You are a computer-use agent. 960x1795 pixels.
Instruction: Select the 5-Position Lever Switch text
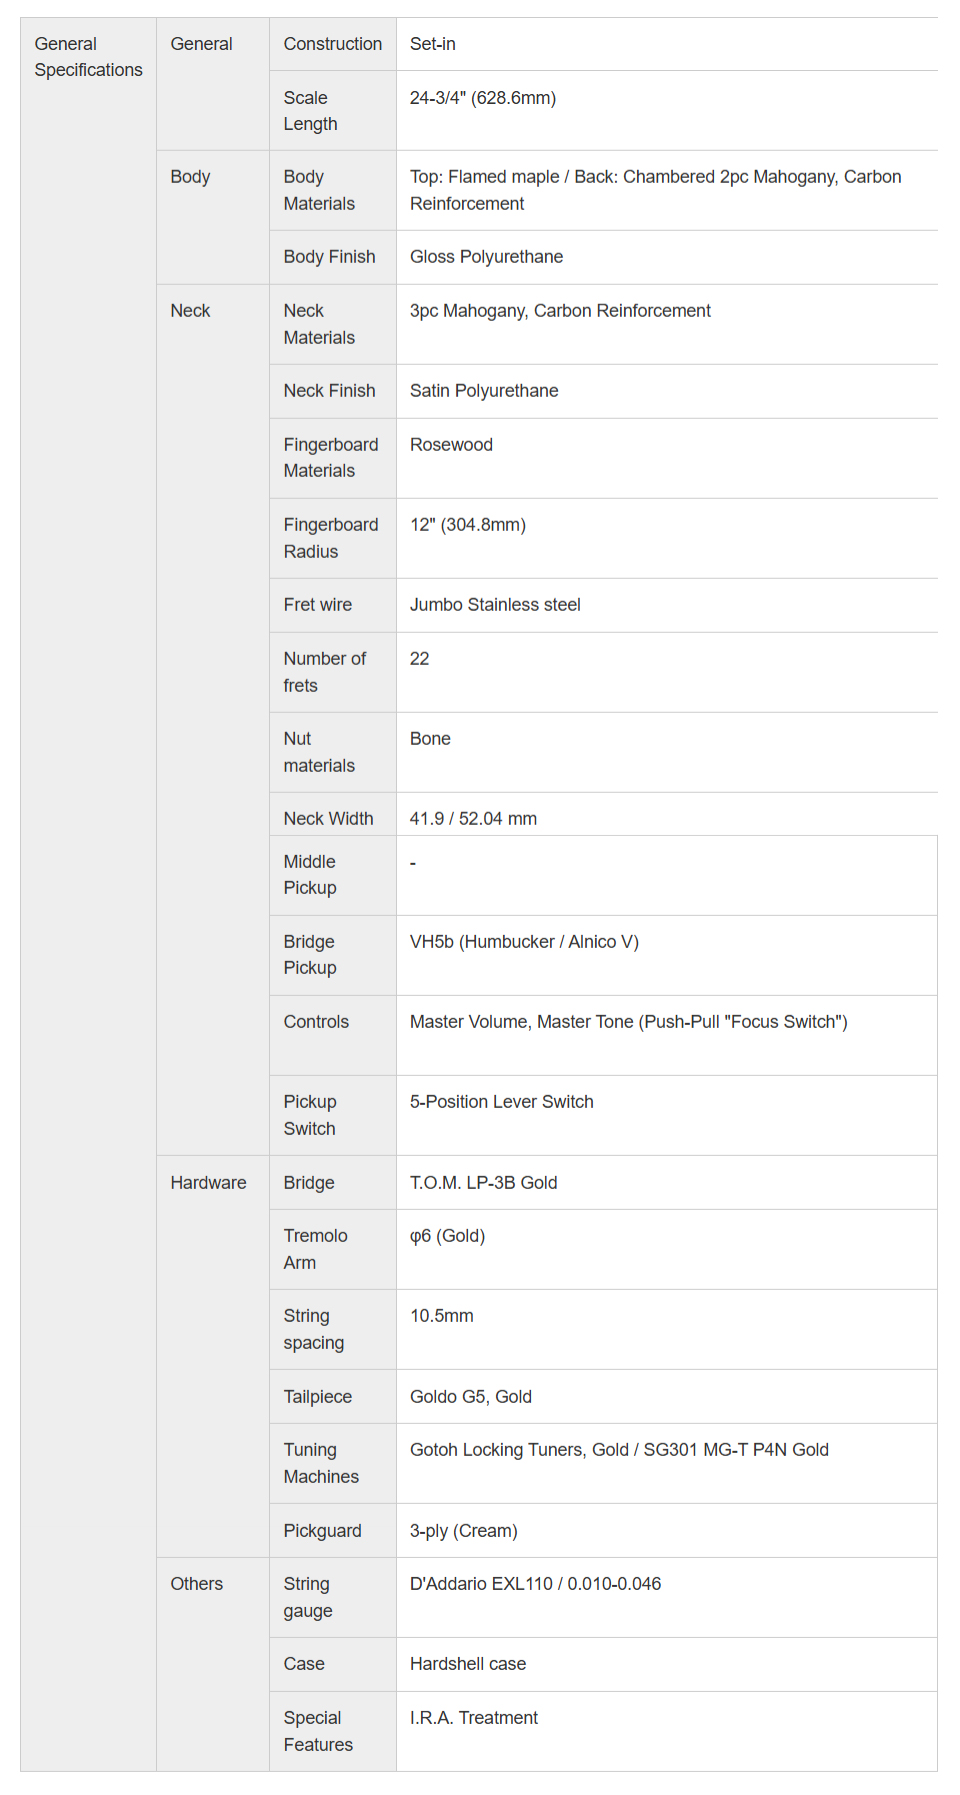point(501,1102)
